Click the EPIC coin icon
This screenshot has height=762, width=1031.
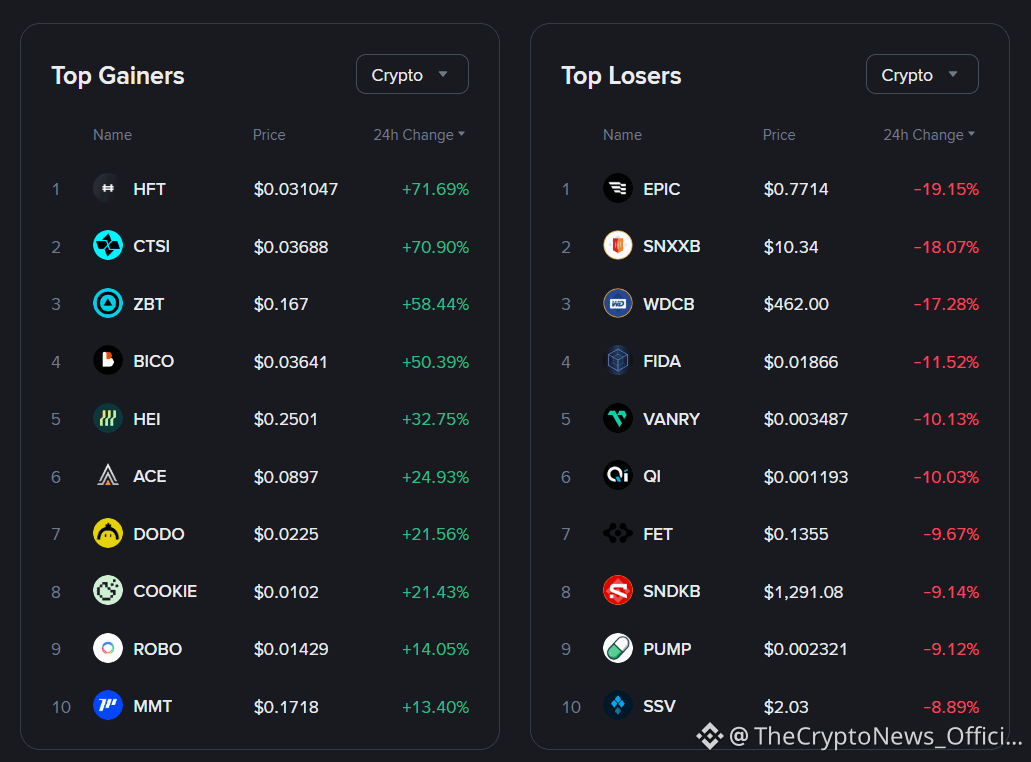[x=617, y=189]
